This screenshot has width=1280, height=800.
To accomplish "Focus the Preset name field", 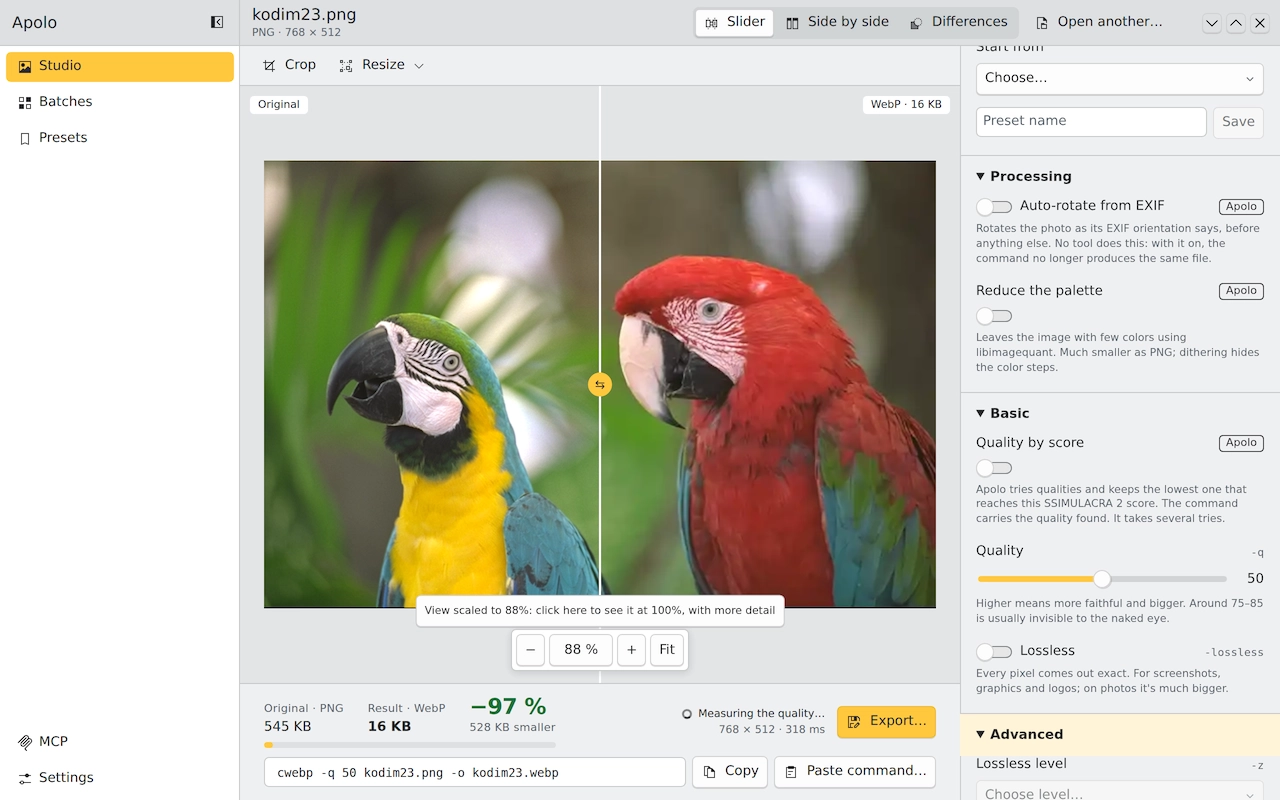I will click(x=1091, y=121).
